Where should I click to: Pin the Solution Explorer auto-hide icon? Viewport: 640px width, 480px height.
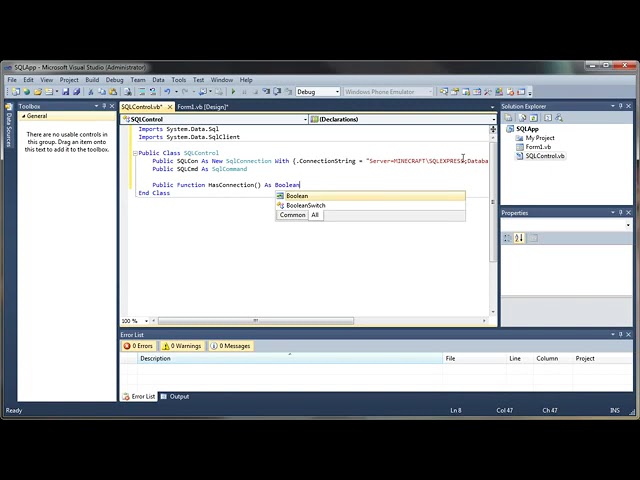620,106
